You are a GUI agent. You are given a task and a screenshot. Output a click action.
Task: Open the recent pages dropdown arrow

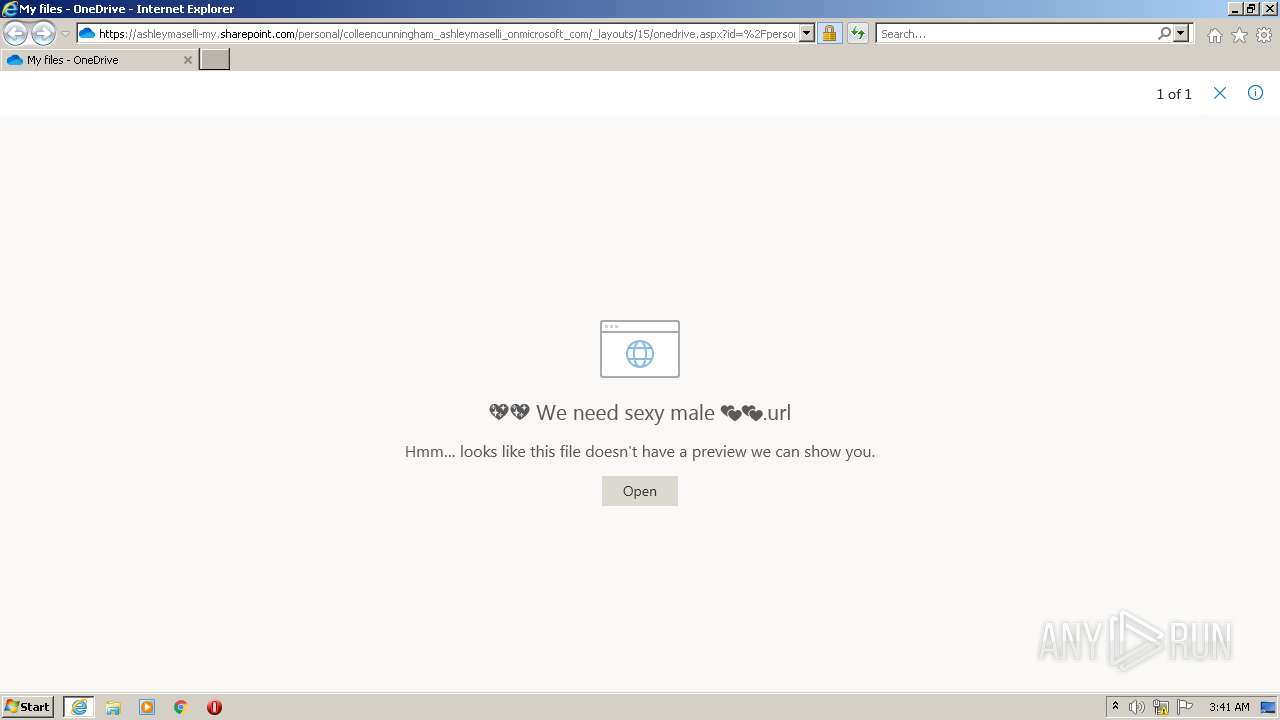[65, 34]
